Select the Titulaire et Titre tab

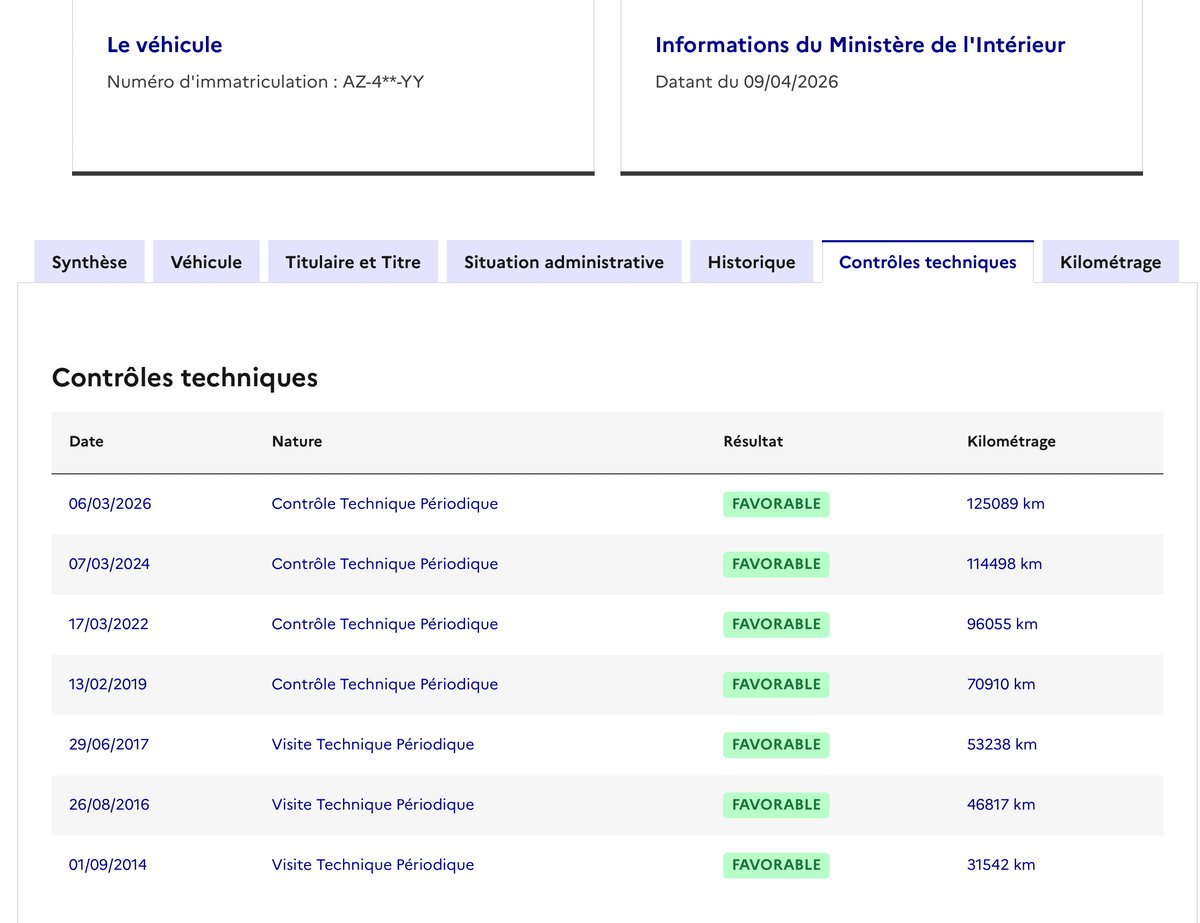coord(353,262)
